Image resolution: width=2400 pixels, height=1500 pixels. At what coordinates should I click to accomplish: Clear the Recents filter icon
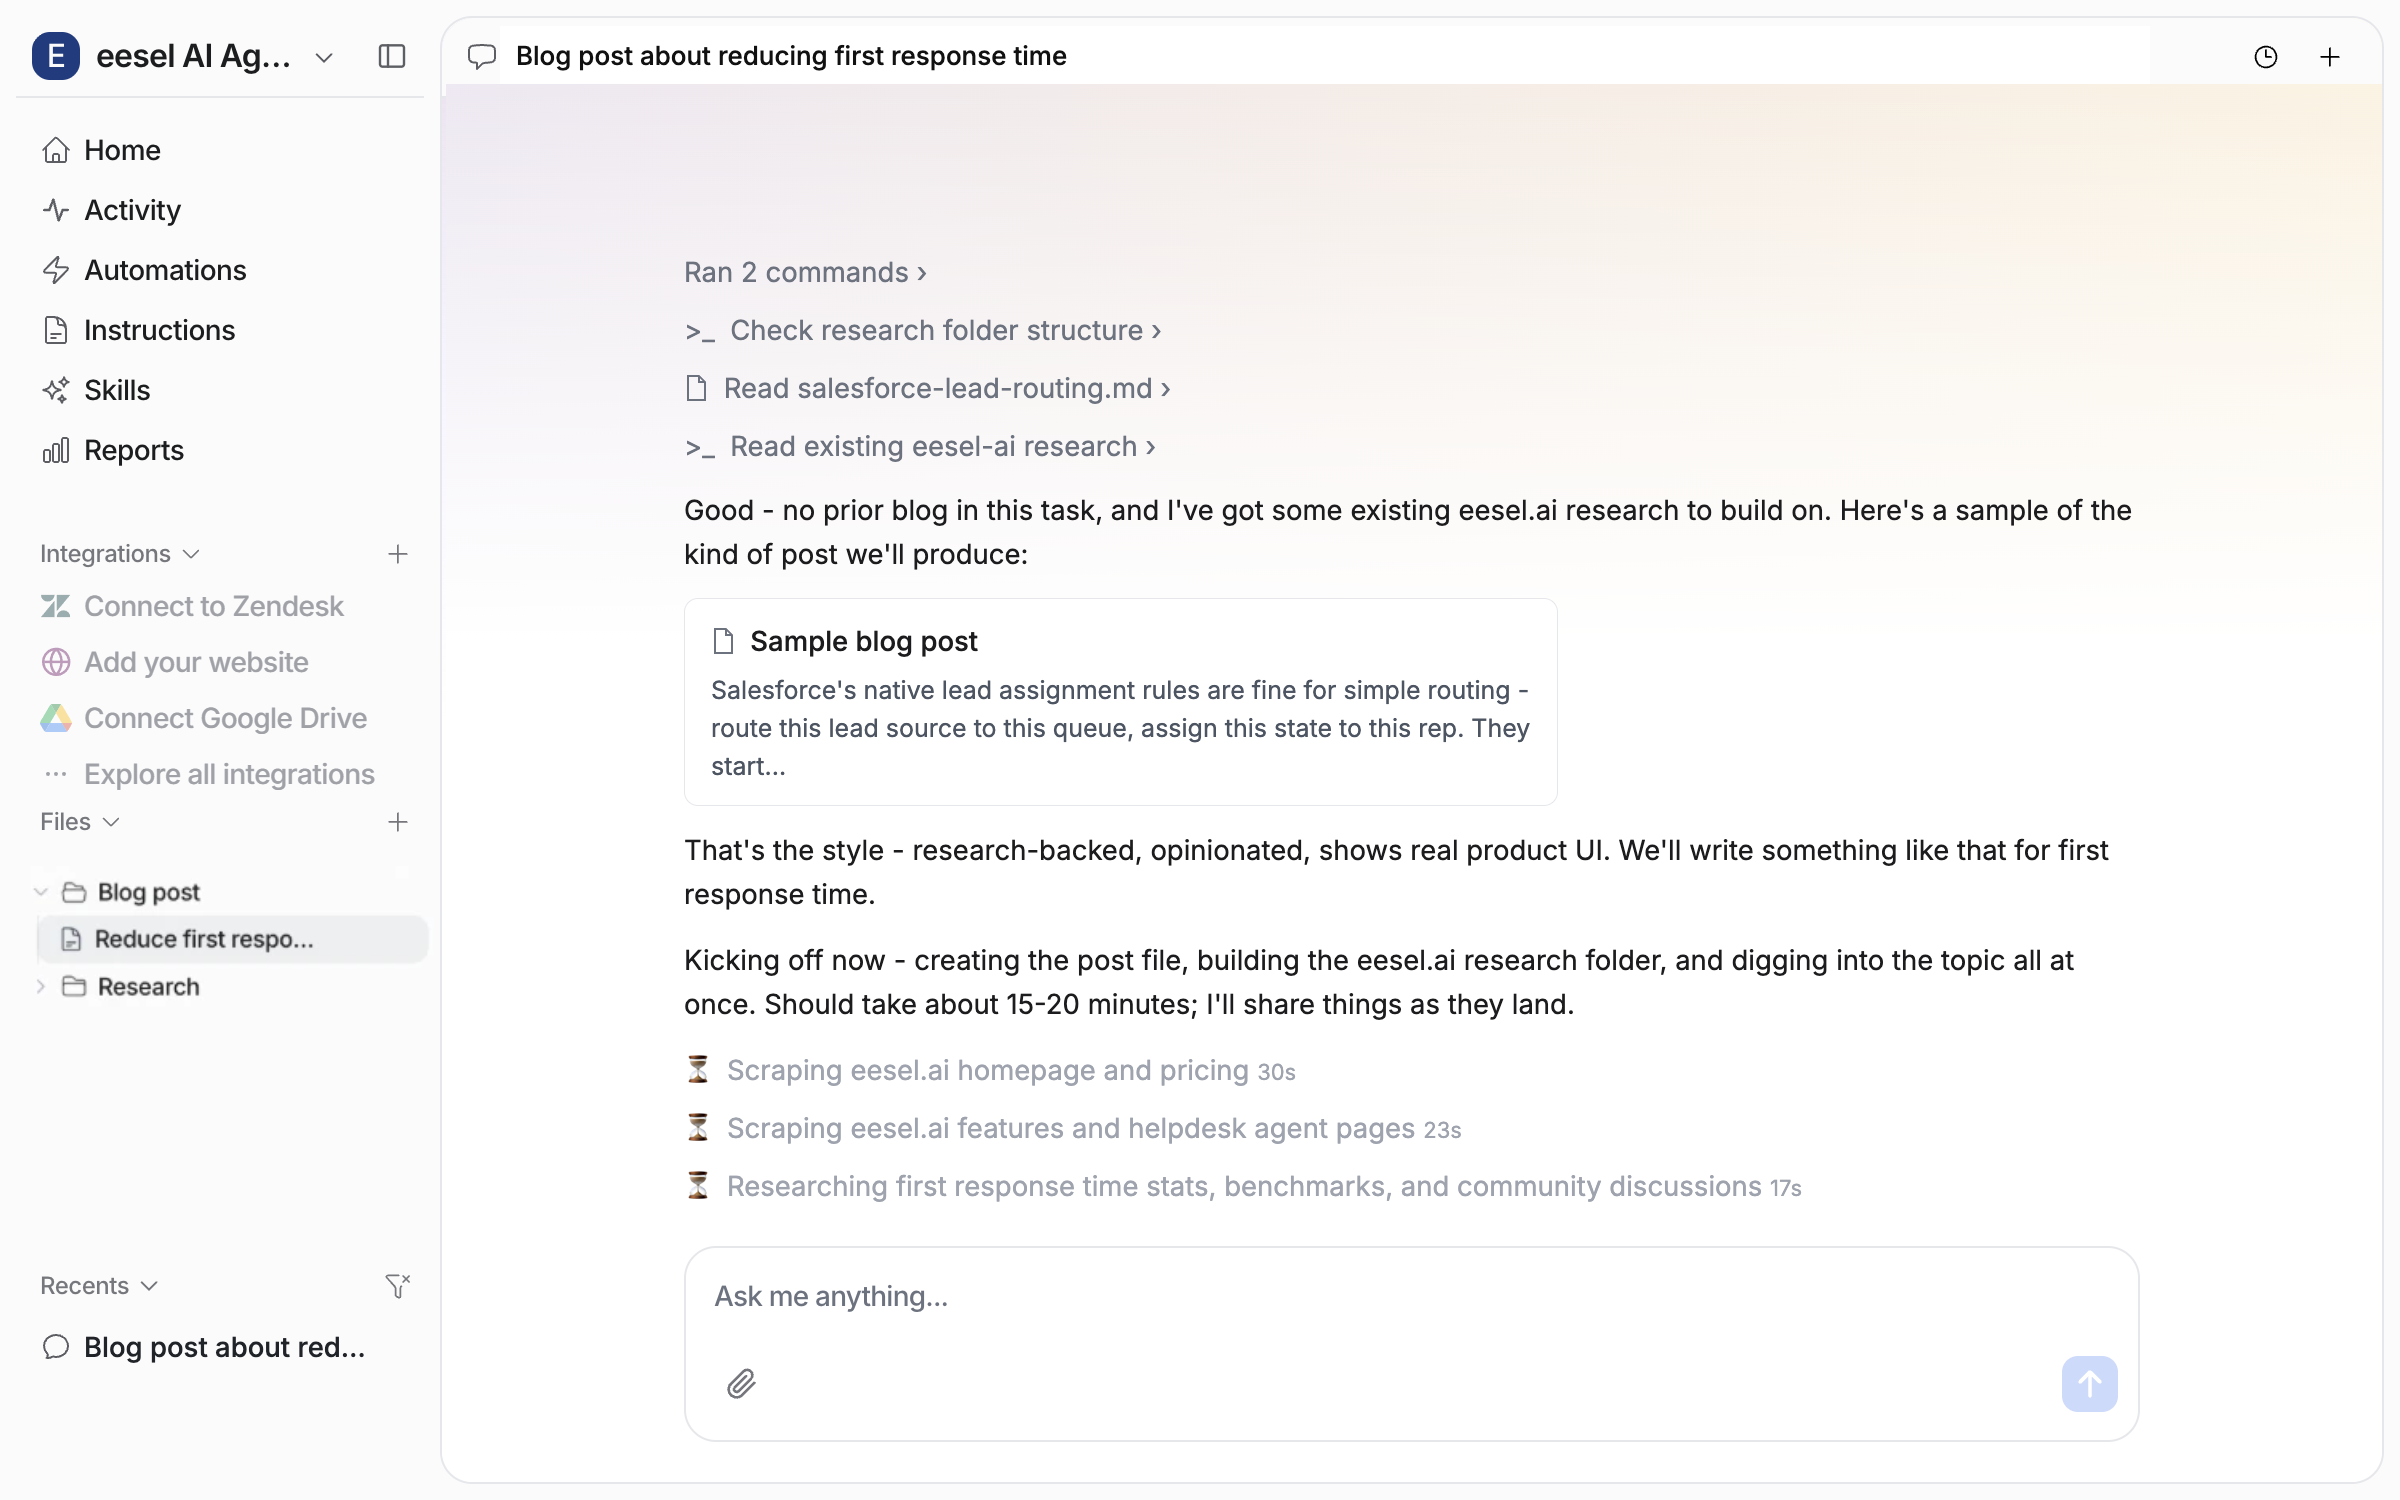point(398,1285)
